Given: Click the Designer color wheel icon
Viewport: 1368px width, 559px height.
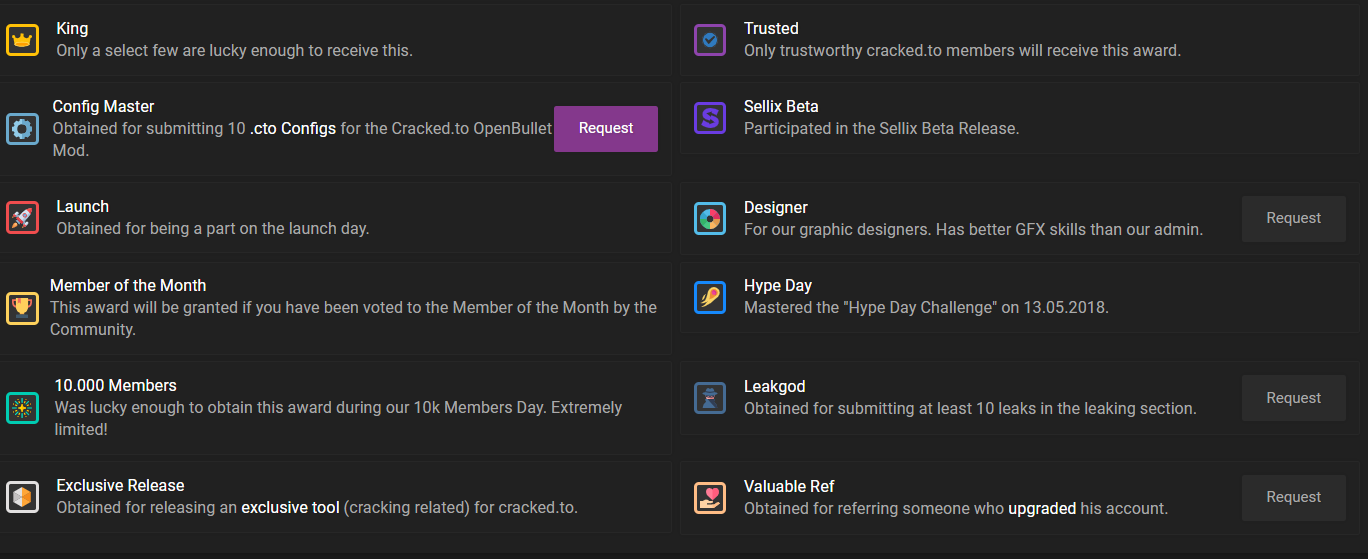Looking at the screenshot, I should [x=710, y=219].
